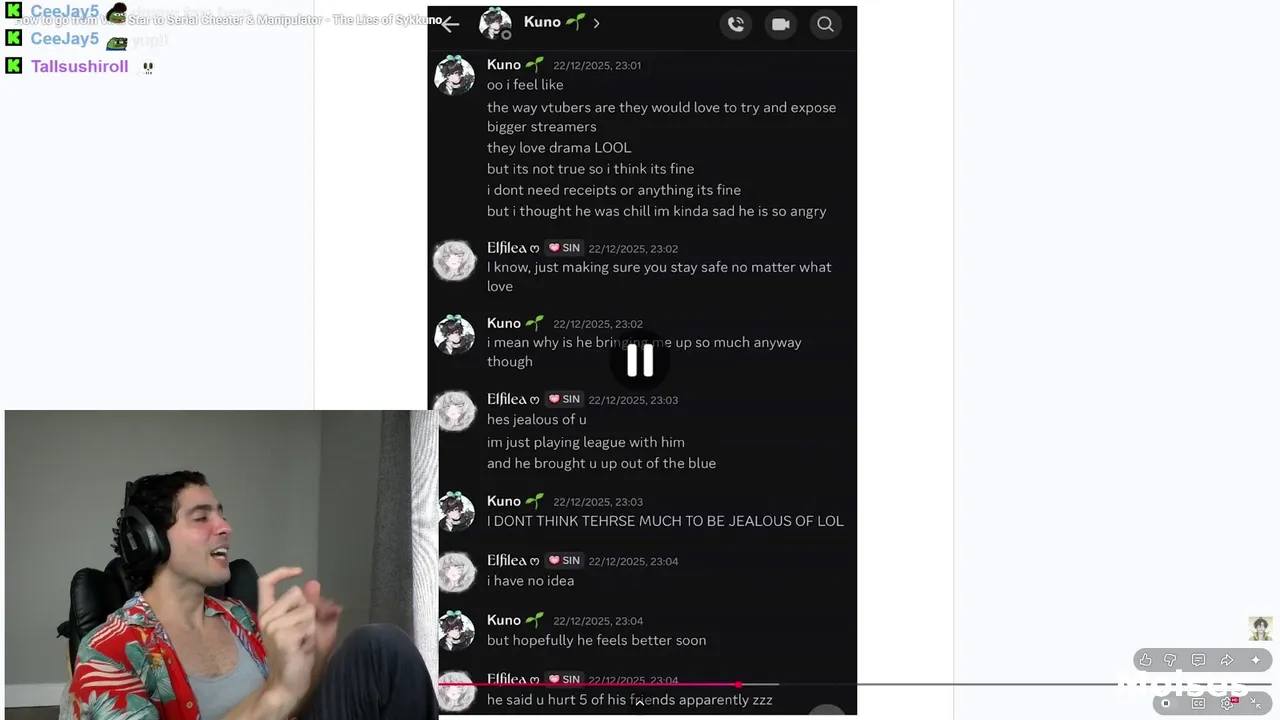The image size is (1280, 720).
Task: Open the video quality settings gear
Action: (1228, 703)
